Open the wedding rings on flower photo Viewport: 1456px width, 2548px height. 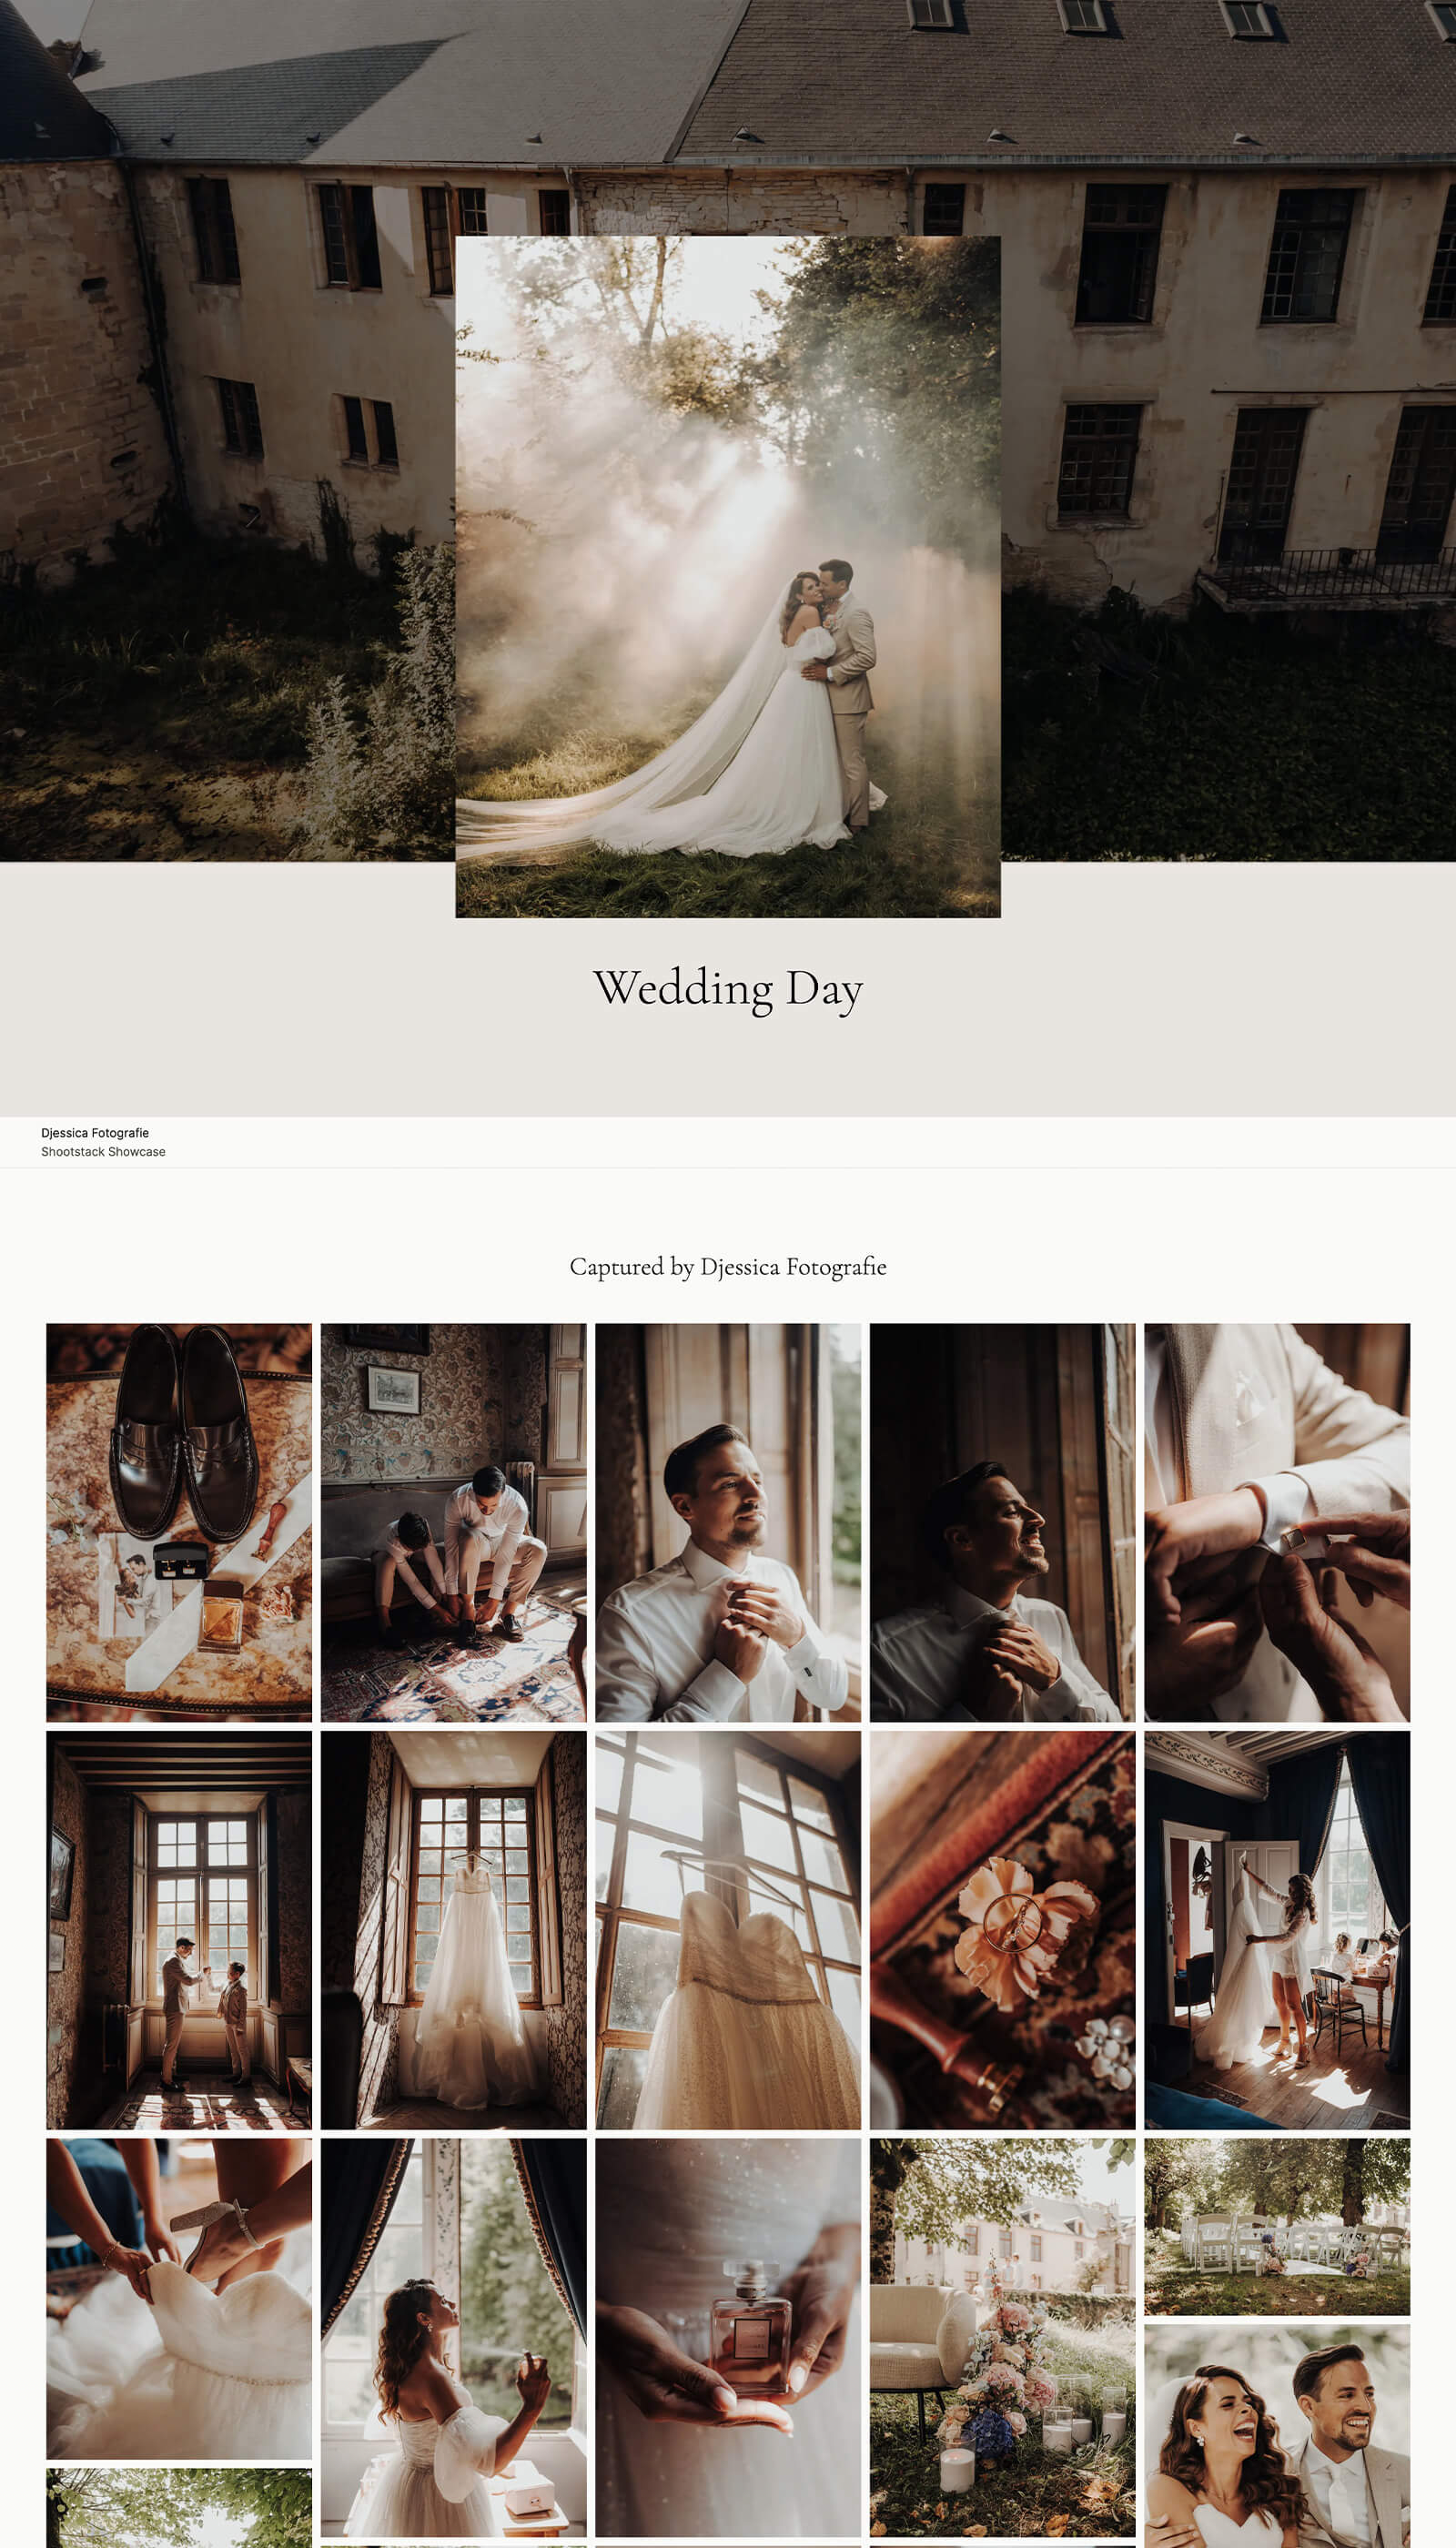(1002, 1930)
